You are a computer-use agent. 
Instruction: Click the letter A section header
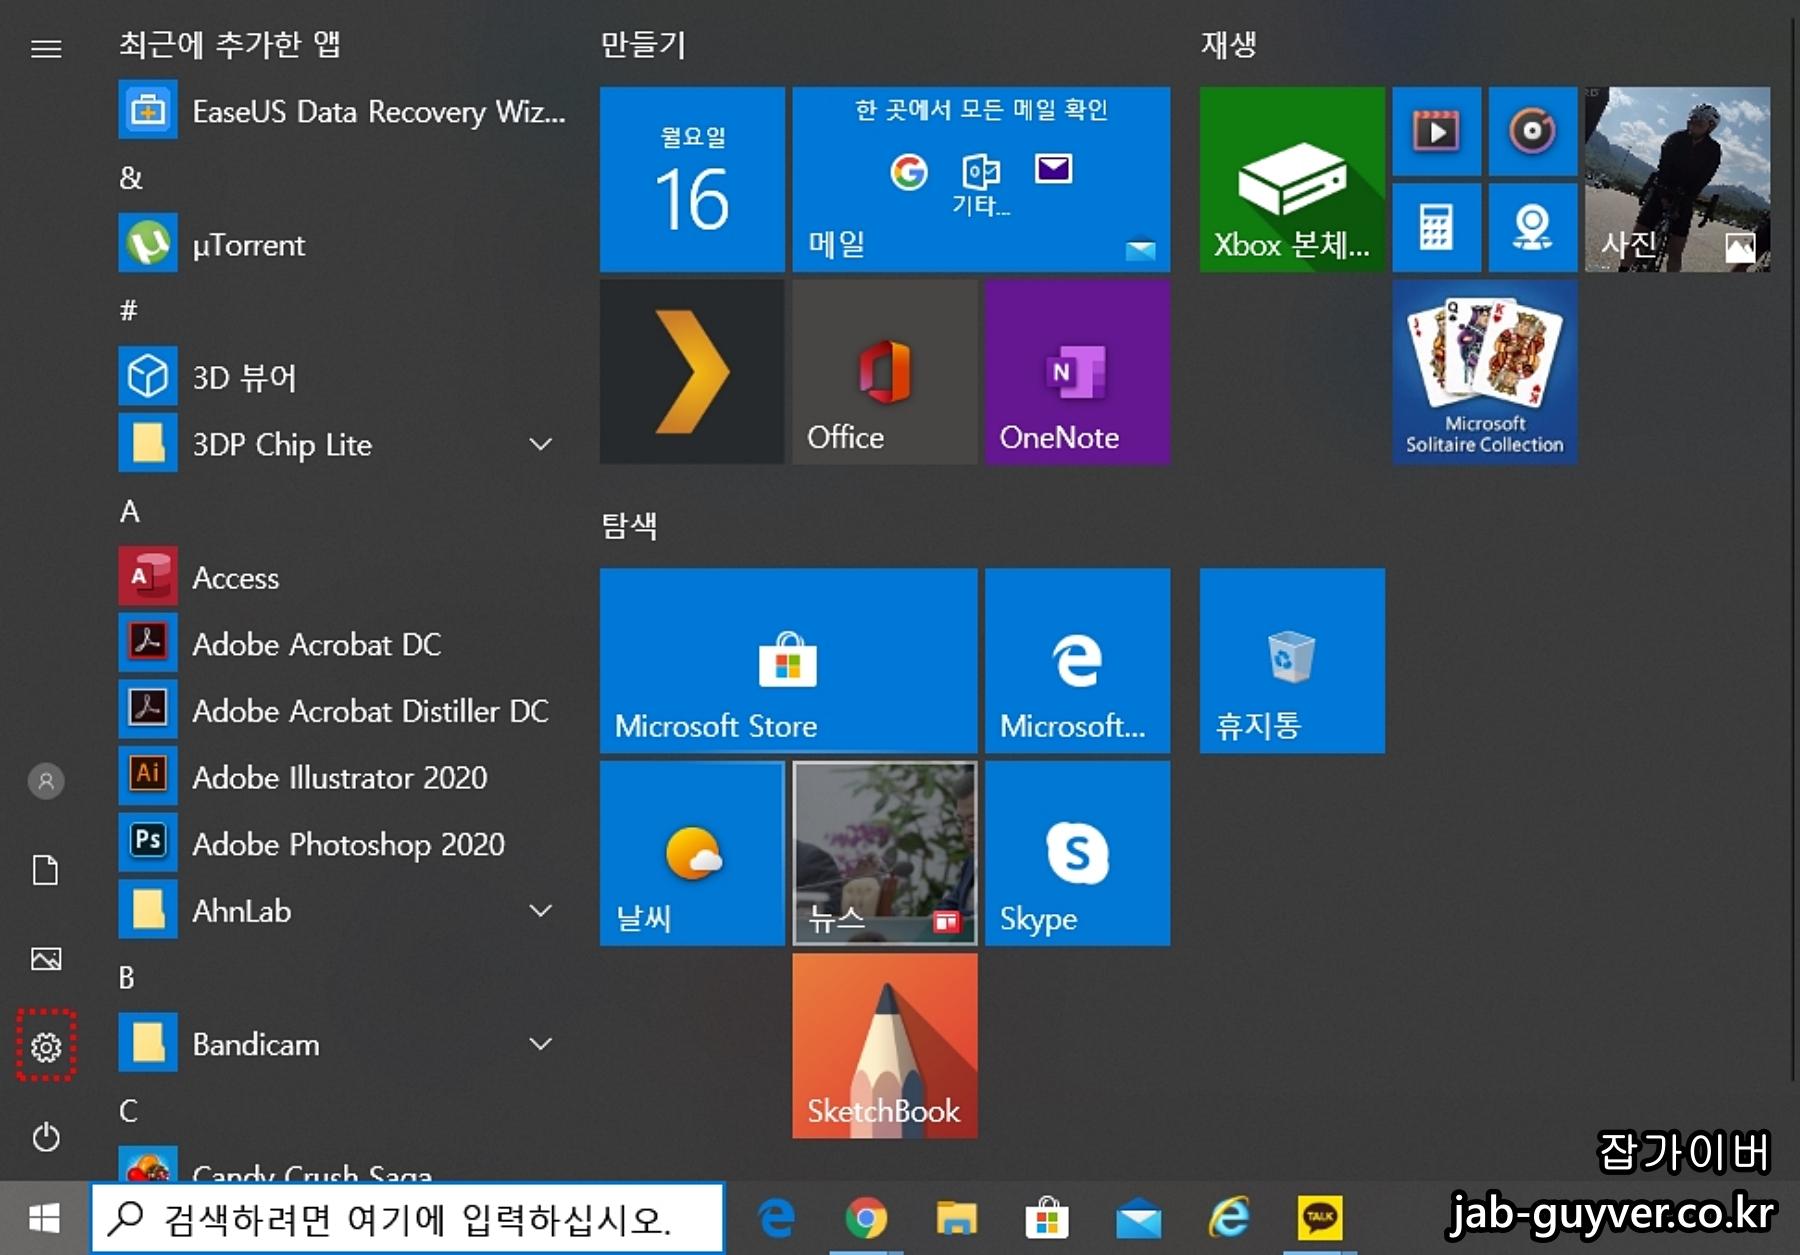pyautogui.click(x=130, y=511)
